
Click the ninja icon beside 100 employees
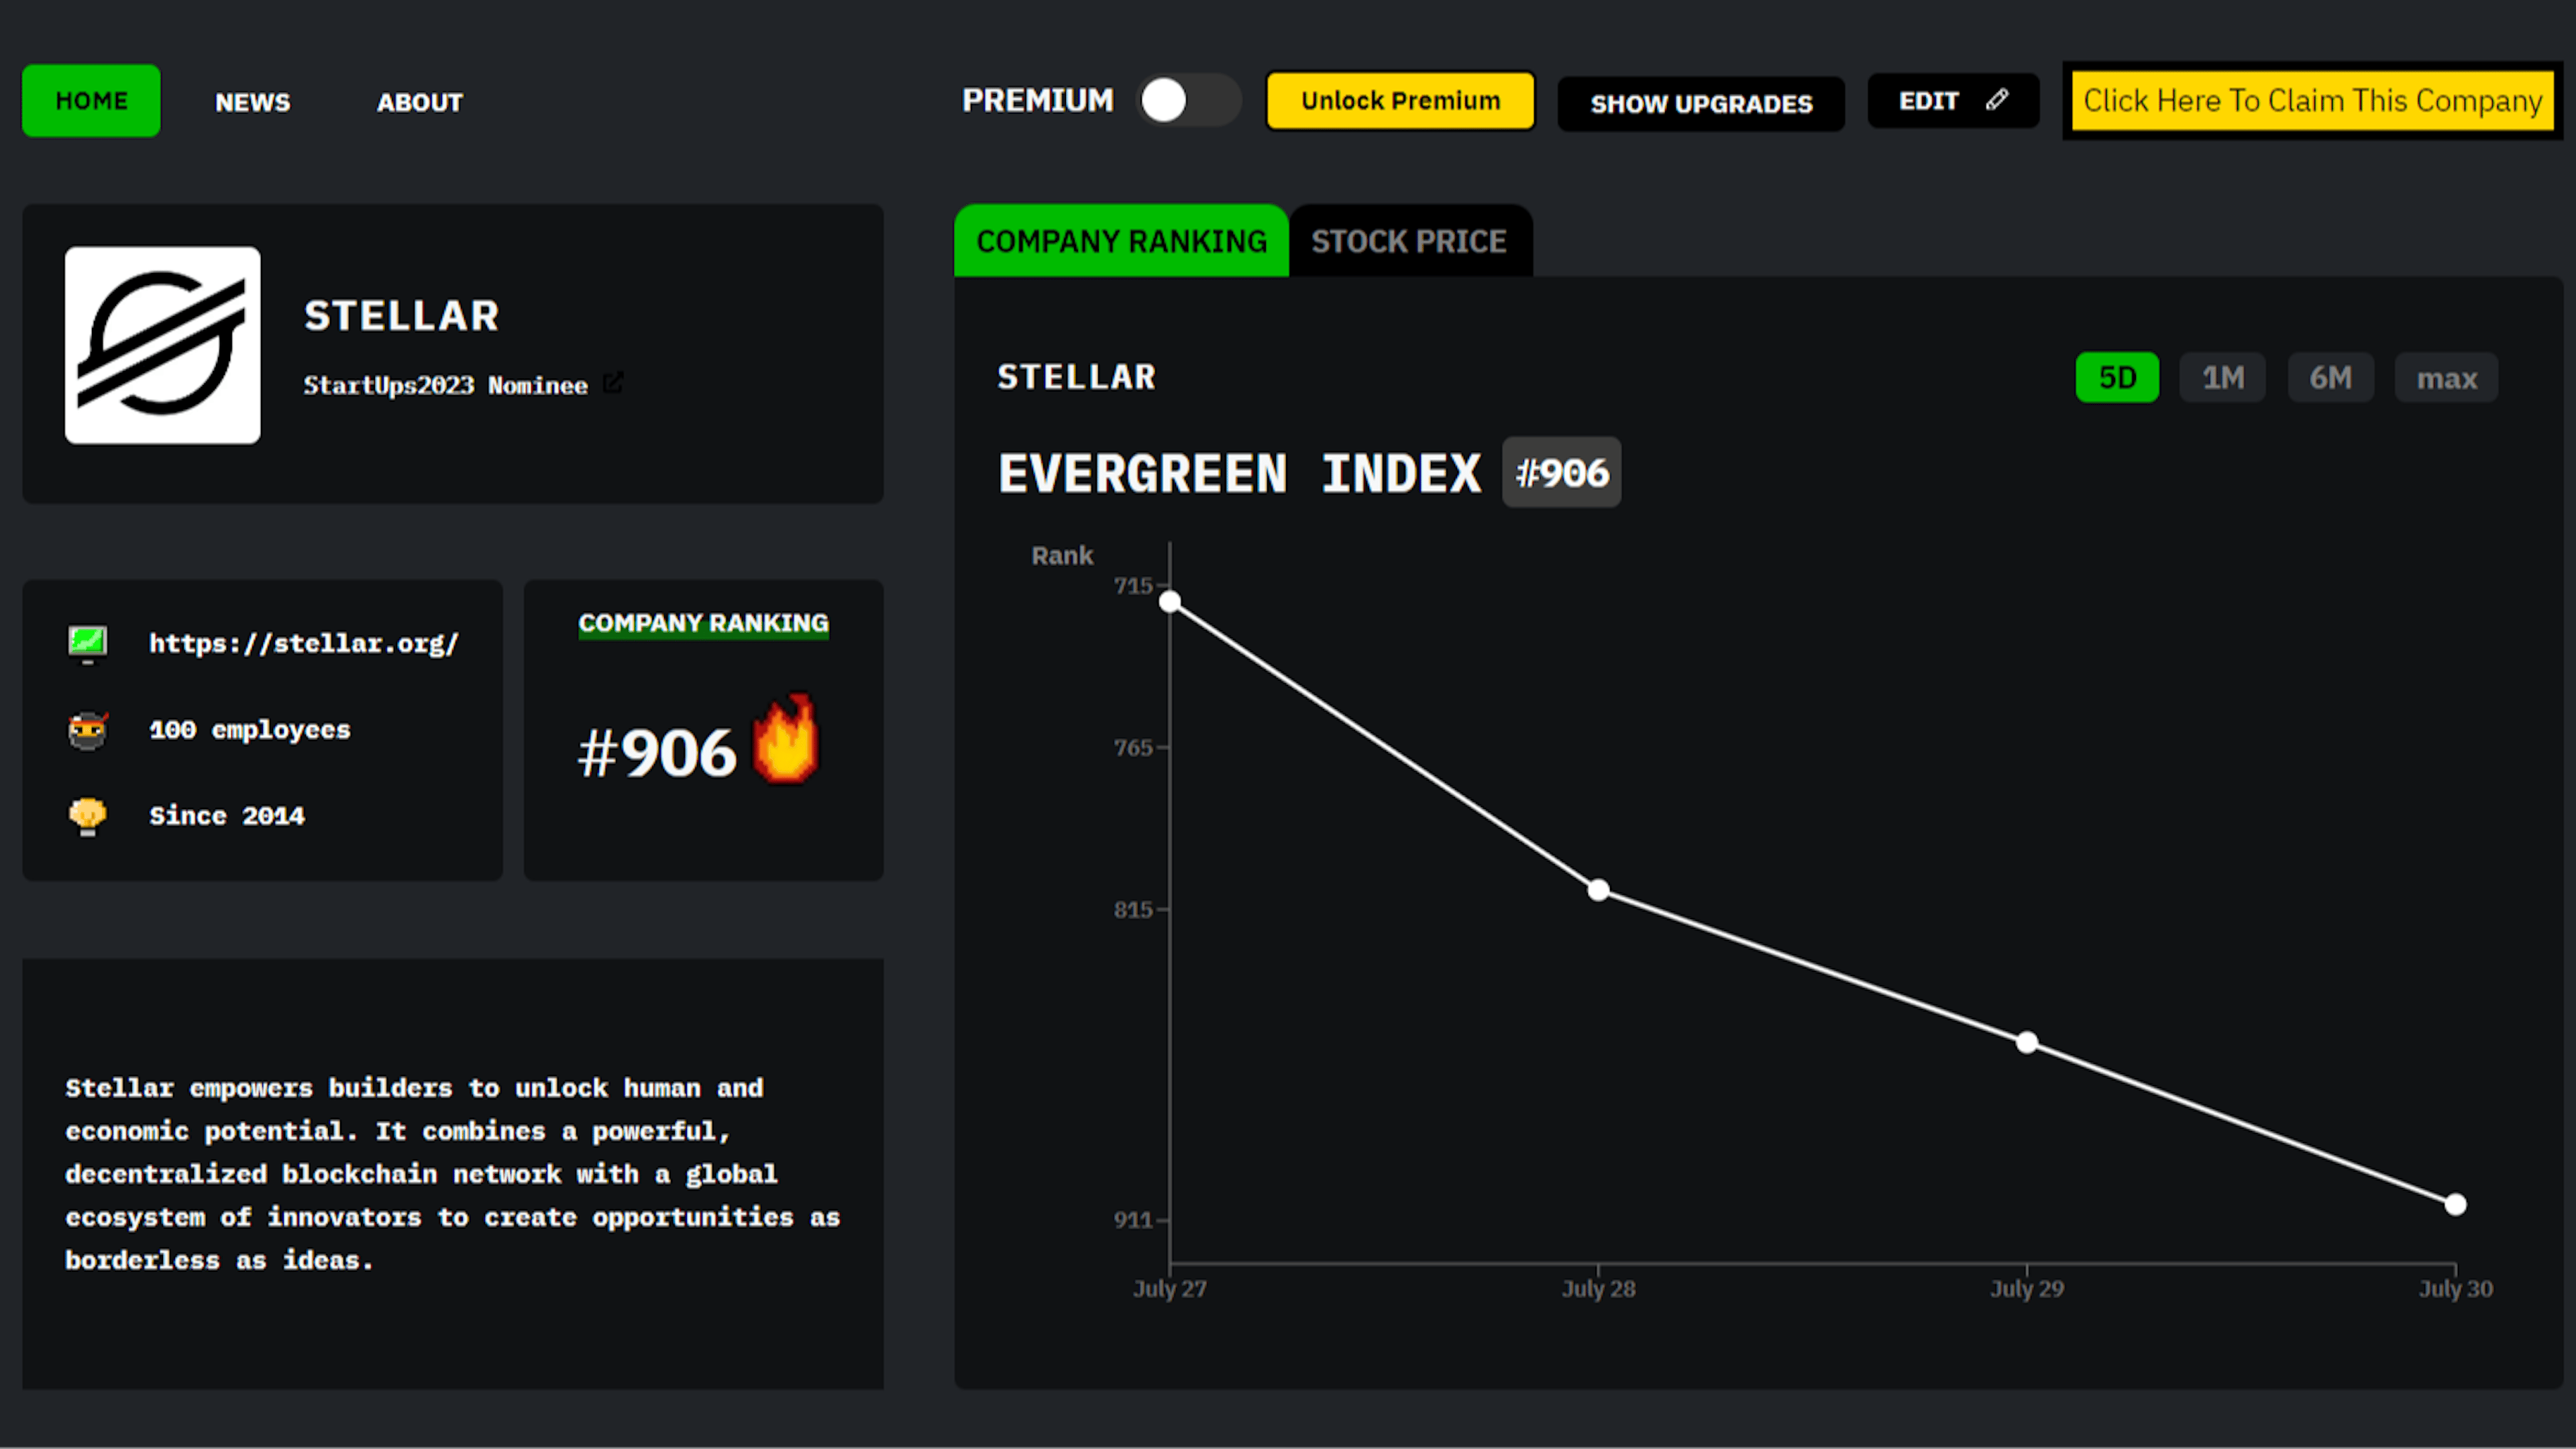[88, 729]
